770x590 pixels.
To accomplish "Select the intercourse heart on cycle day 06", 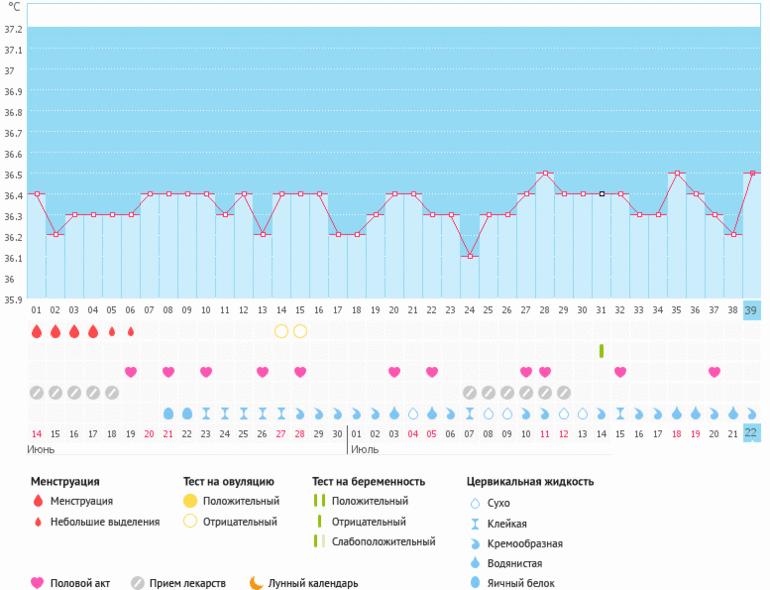I will pyautogui.click(x=130, y=372).
